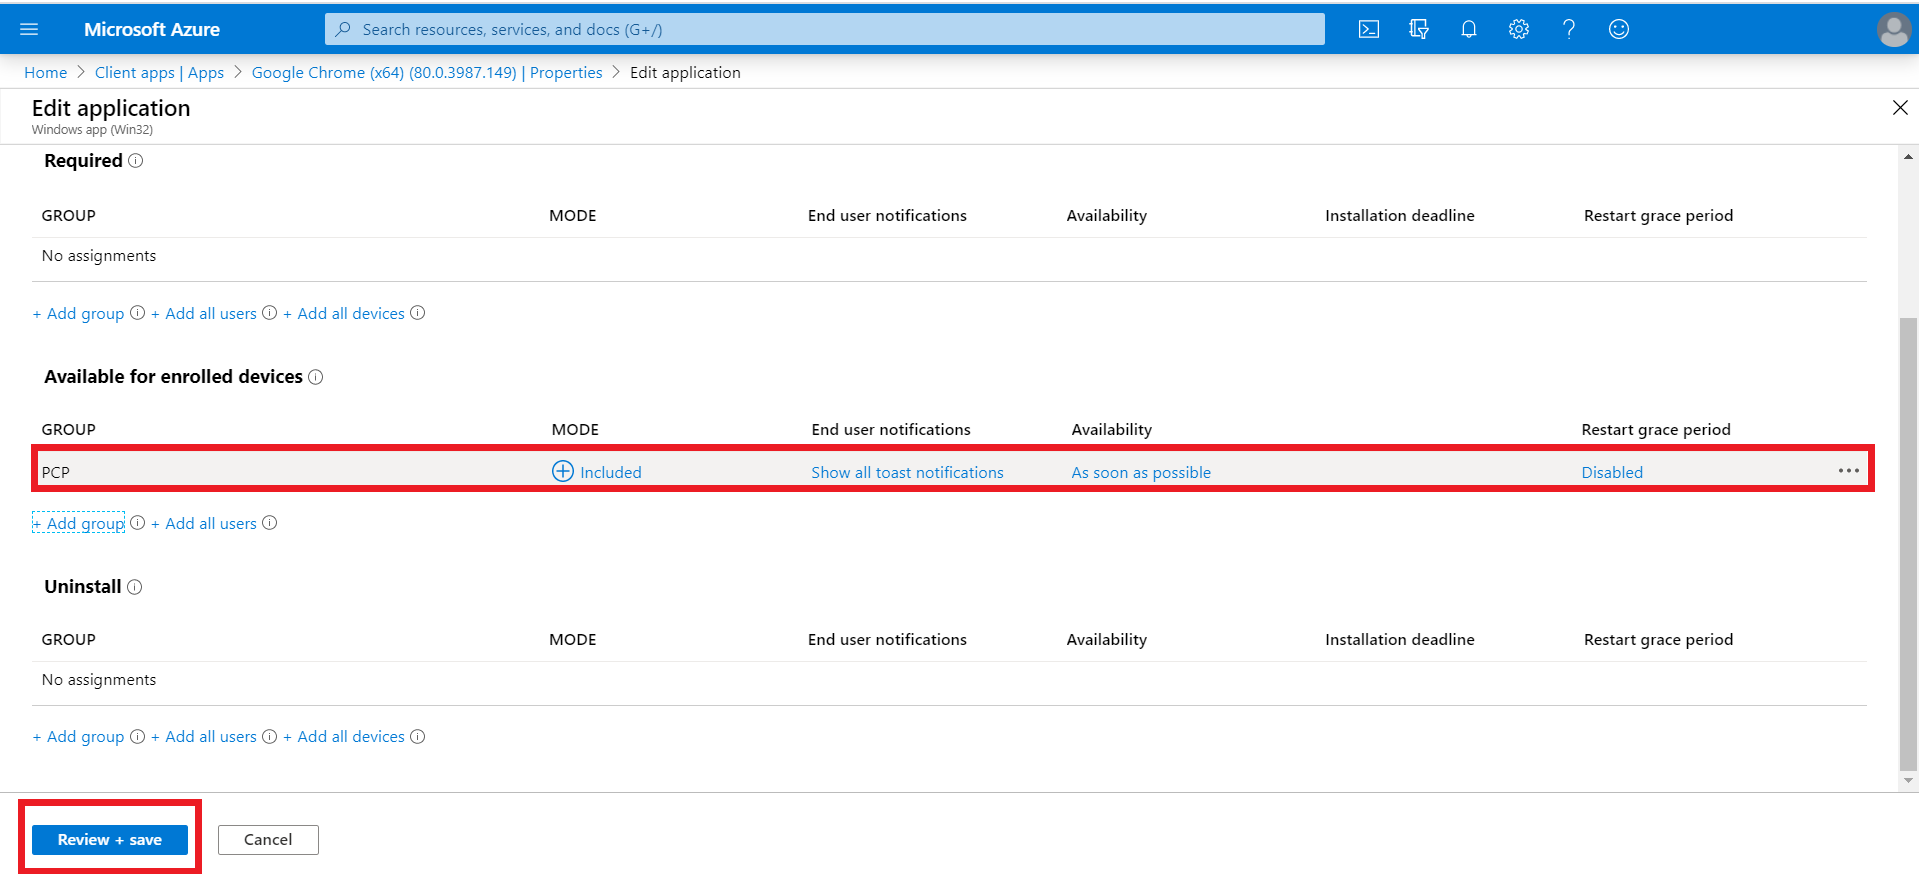Click info icon after Add all devices under Uninstall
This screenshot has height=874, width=1919.
[418, 737]
